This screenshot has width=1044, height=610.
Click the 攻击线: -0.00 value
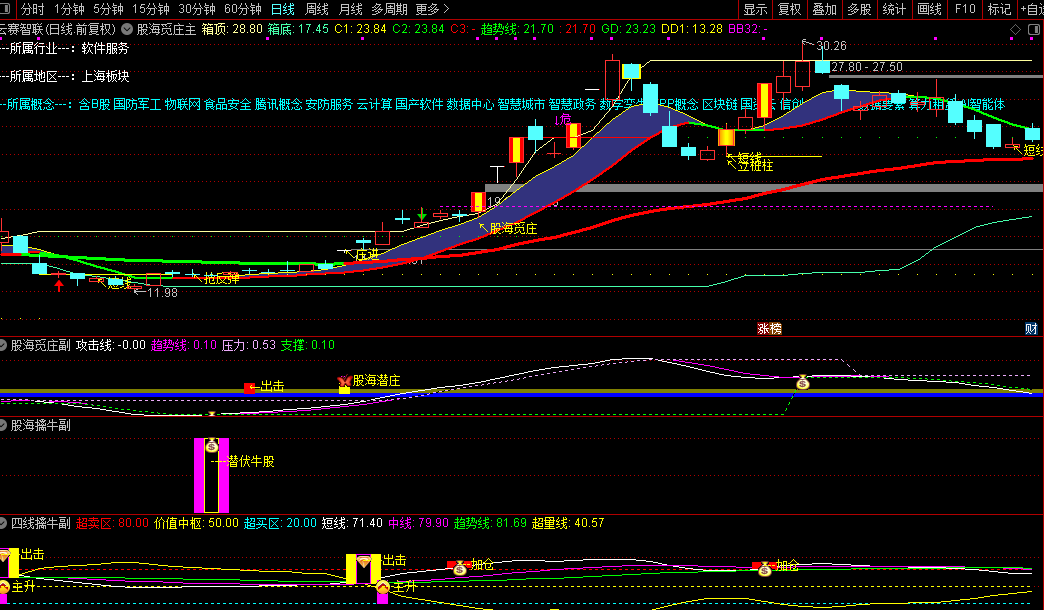tap(111, 345)
